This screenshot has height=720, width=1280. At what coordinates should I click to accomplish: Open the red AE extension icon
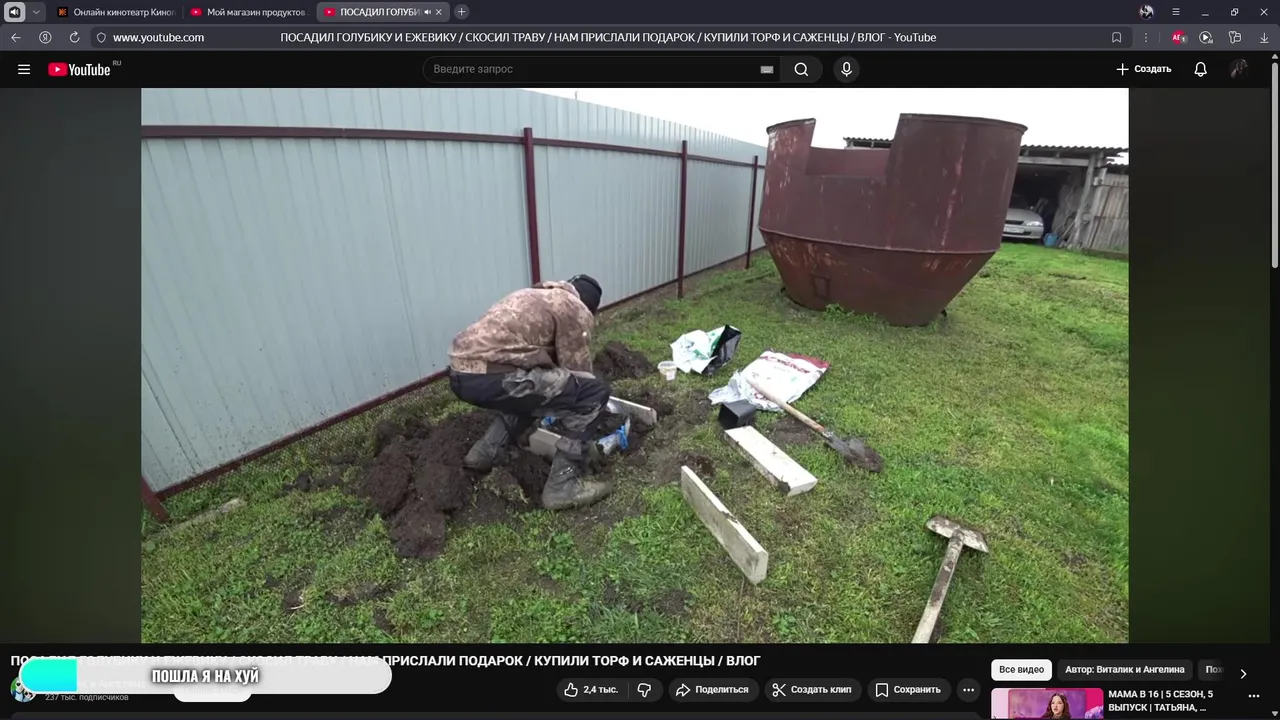coord(1179,37)
